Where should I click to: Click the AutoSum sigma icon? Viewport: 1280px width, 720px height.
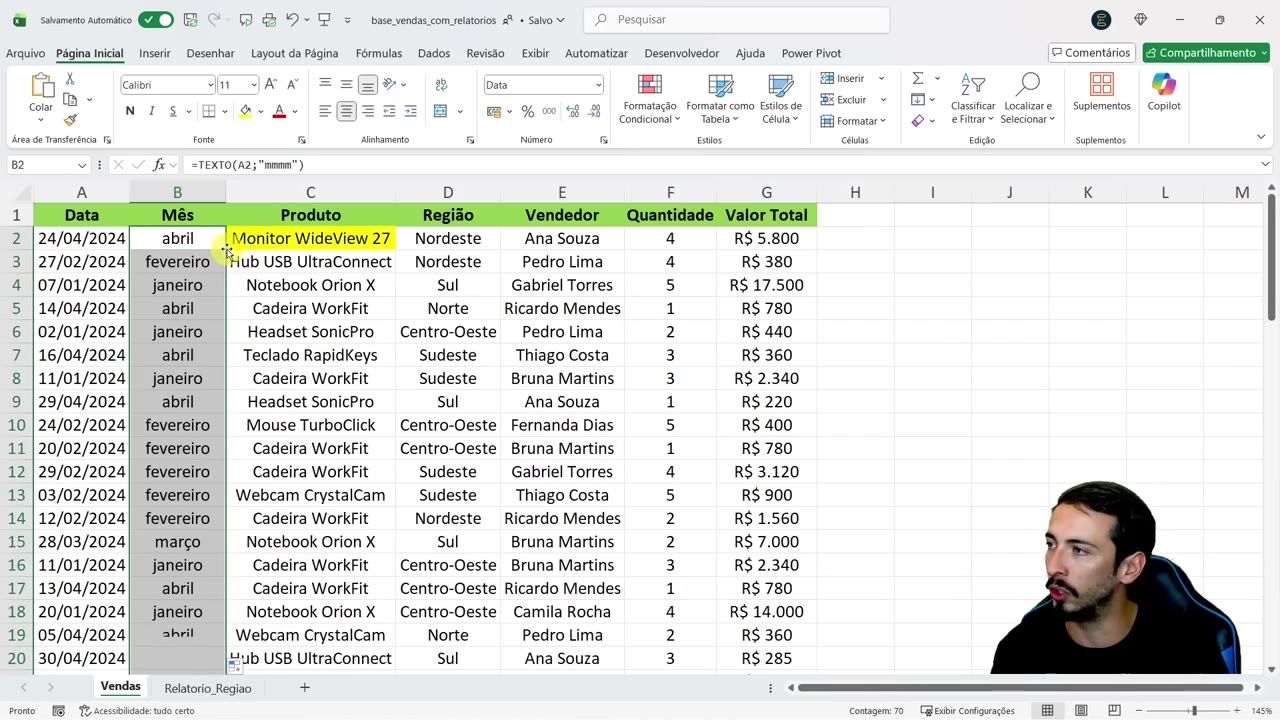tap(918, 78)
